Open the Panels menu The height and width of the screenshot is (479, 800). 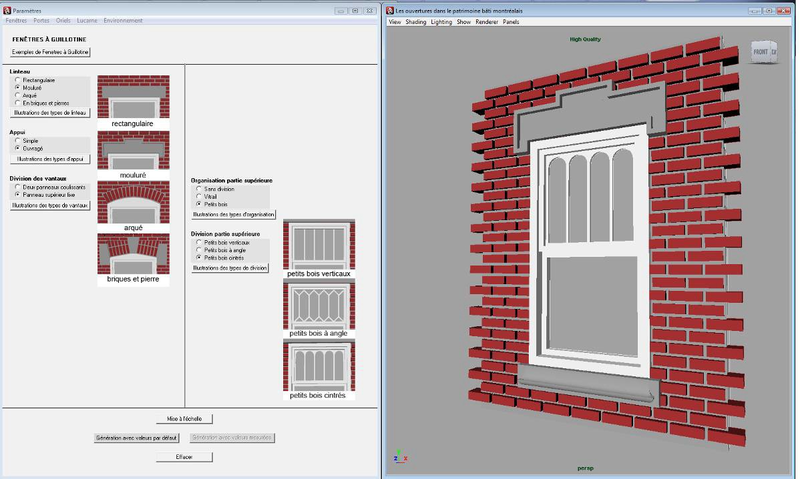[511, 22]
